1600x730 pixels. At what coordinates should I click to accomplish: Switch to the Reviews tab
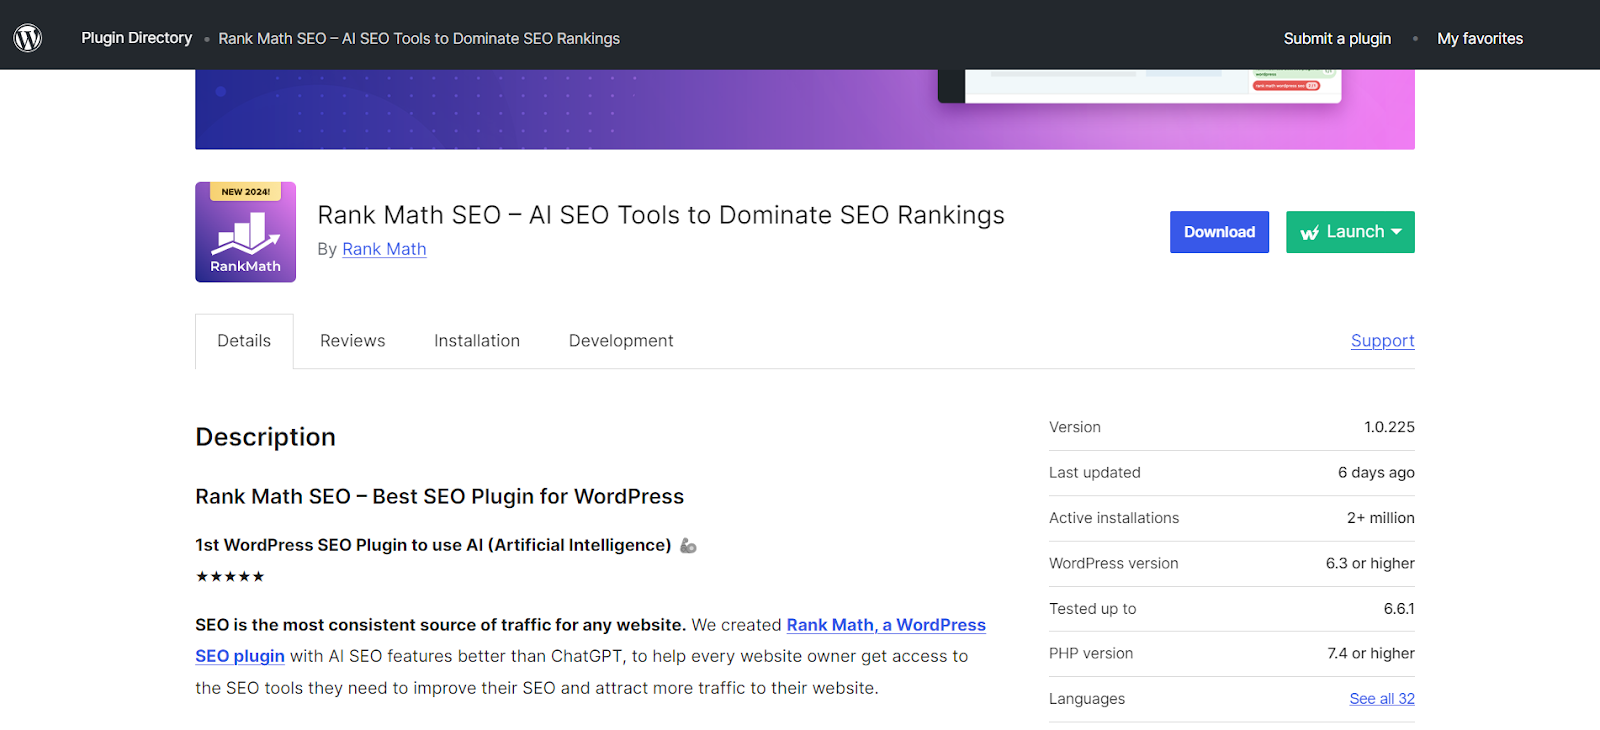352,341
